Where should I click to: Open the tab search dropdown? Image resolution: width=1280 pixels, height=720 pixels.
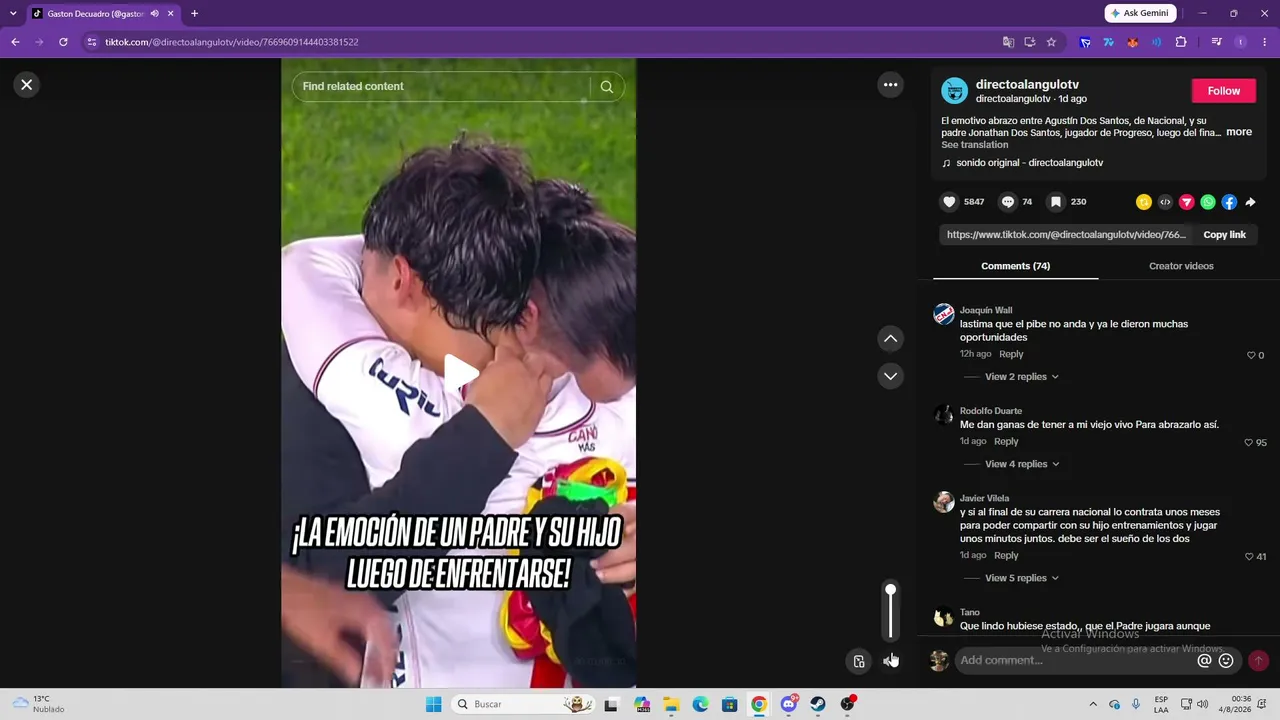pyautogui.click(x=13, y=13)
